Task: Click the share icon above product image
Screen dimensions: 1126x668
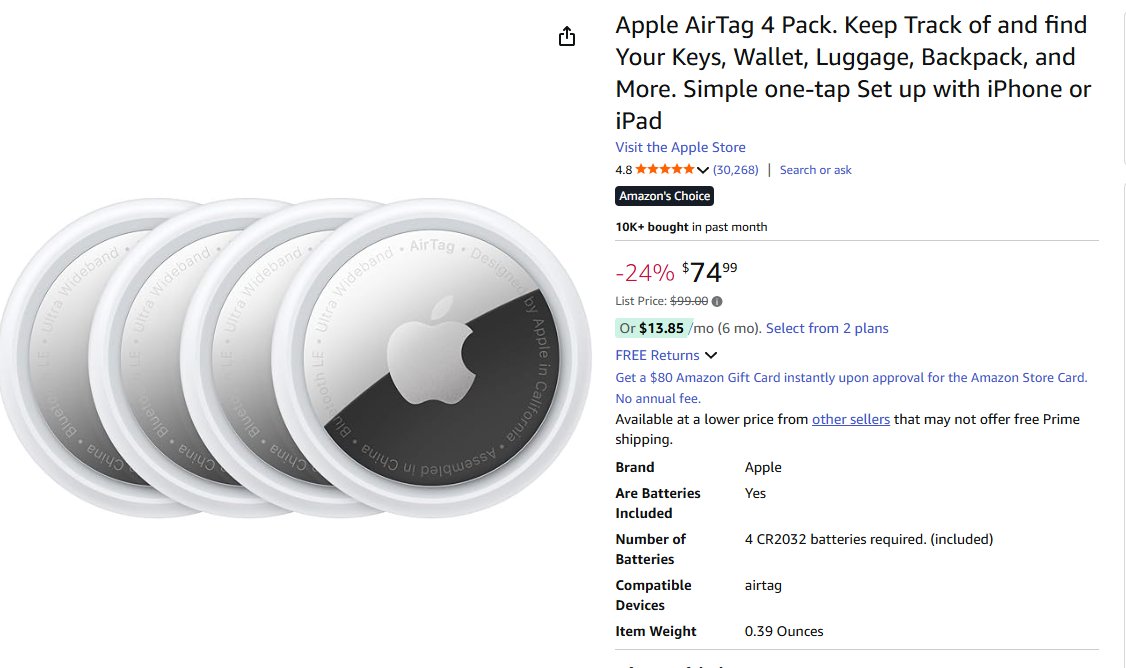Action: [x=567, y=36]
